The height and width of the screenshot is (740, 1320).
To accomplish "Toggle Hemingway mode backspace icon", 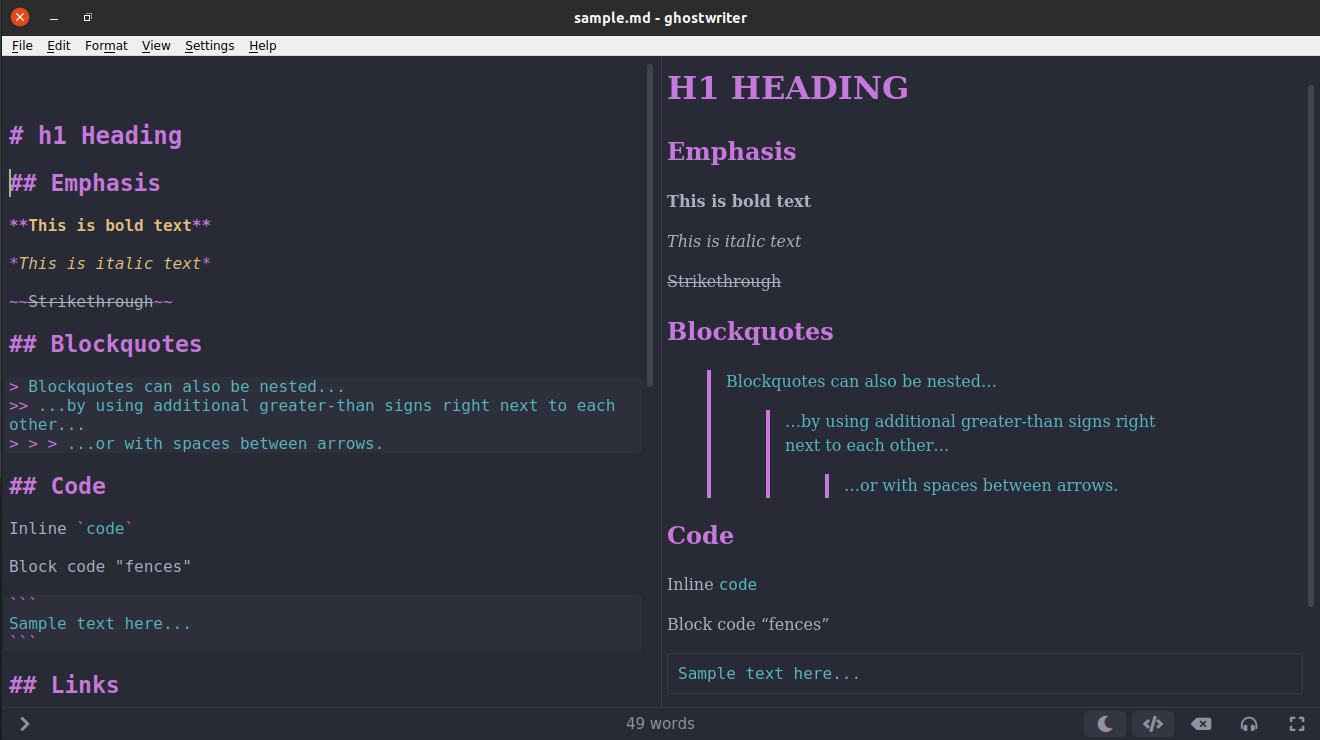I will point(1201,724).
